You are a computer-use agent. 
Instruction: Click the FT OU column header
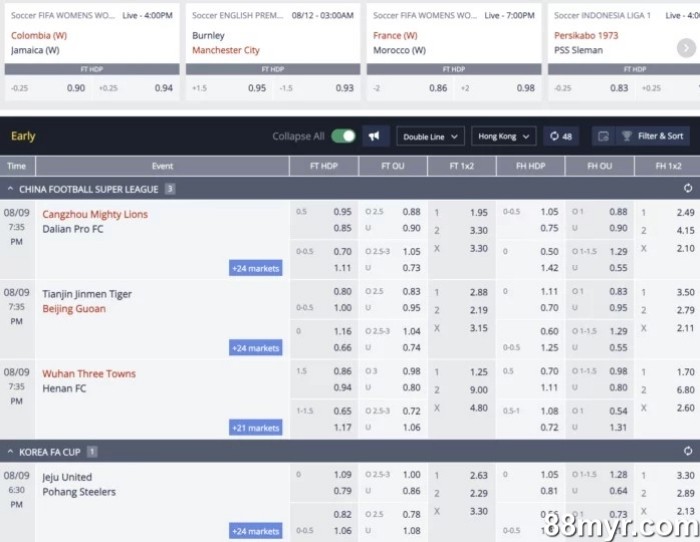(393, 166)
